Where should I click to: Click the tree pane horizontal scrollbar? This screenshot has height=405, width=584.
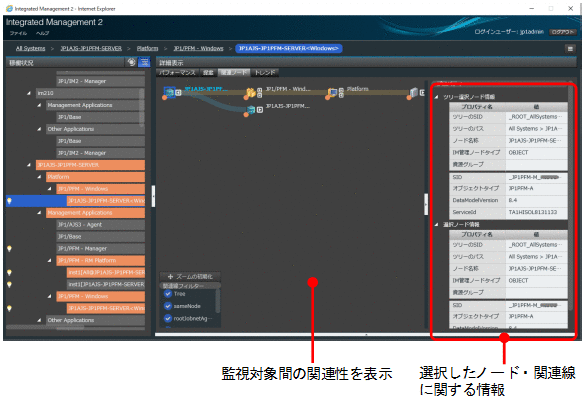click(45, 328)
